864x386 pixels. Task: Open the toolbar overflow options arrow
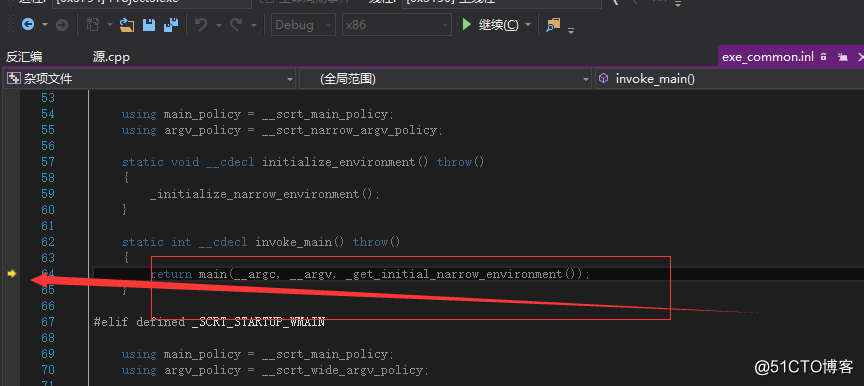pyautogui.click(x=571, y=30)
